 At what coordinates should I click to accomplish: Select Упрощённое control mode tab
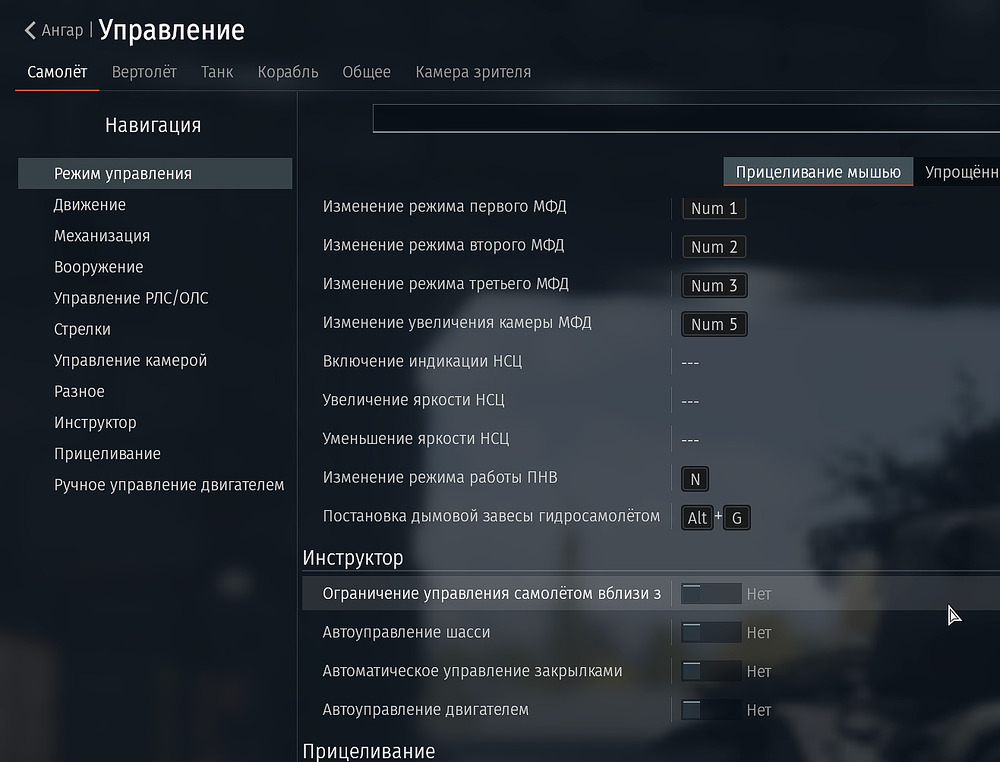[960, 172]
